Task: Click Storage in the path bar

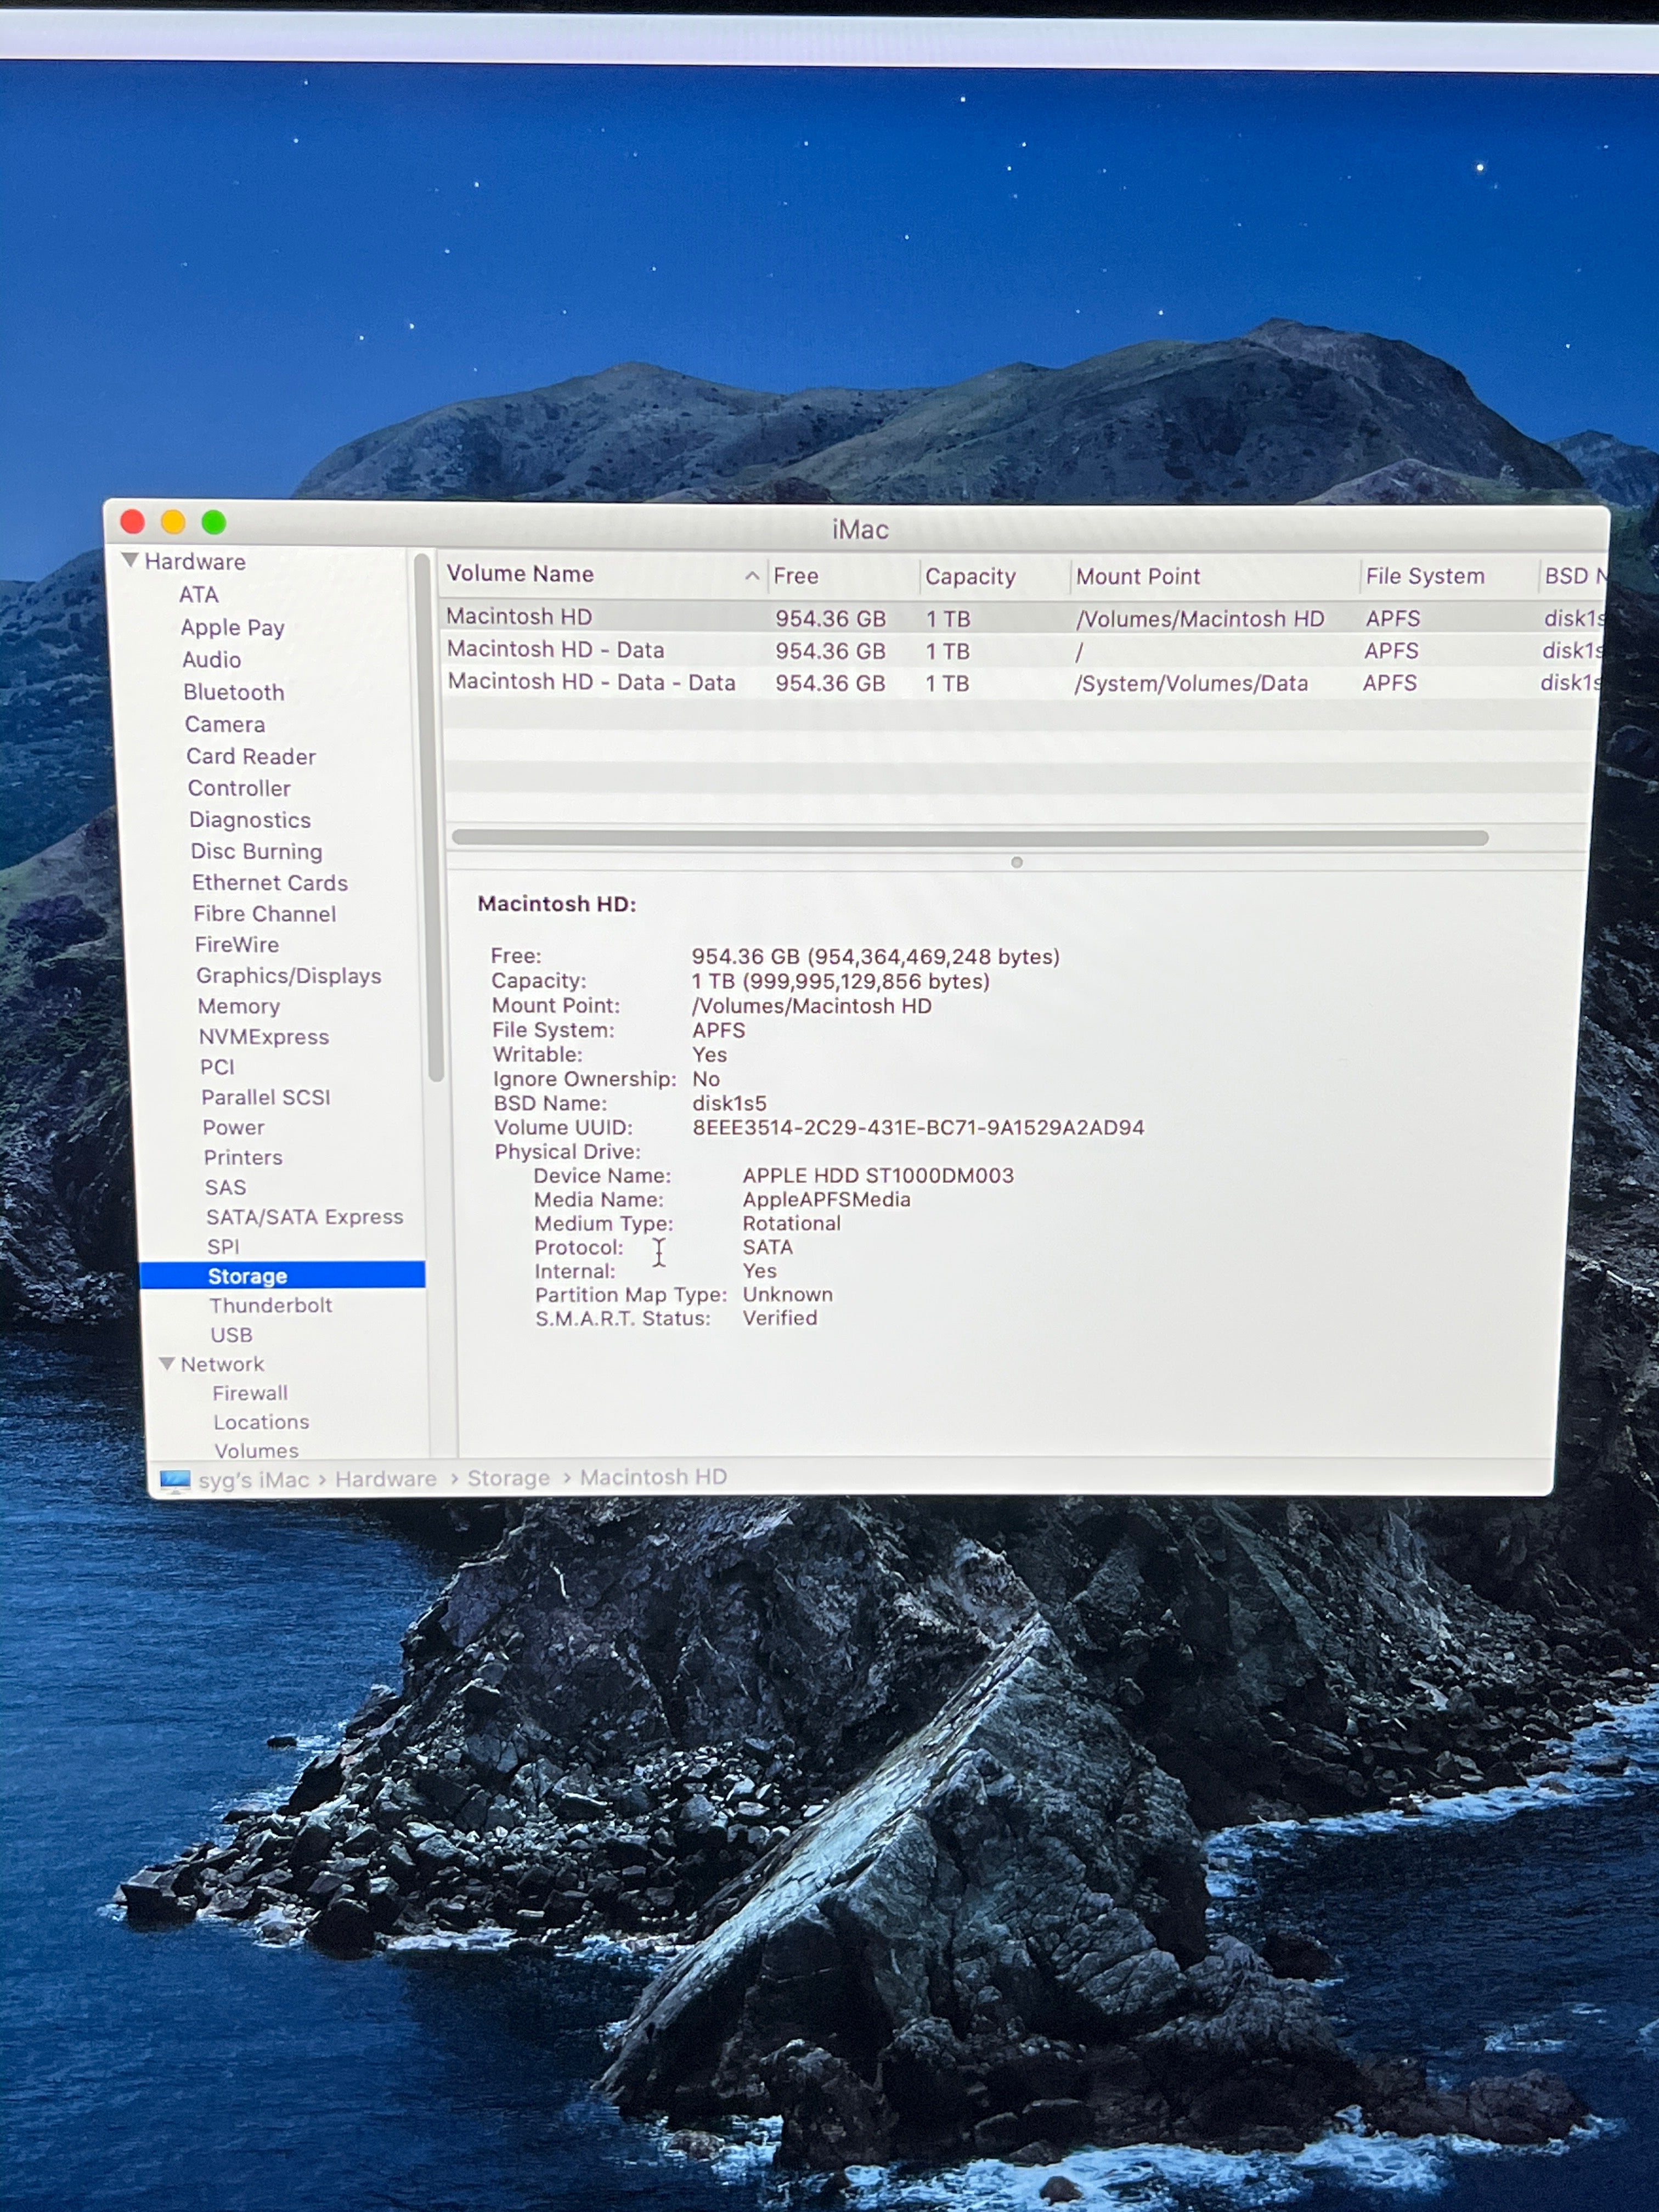Action: click(508, 1478)
